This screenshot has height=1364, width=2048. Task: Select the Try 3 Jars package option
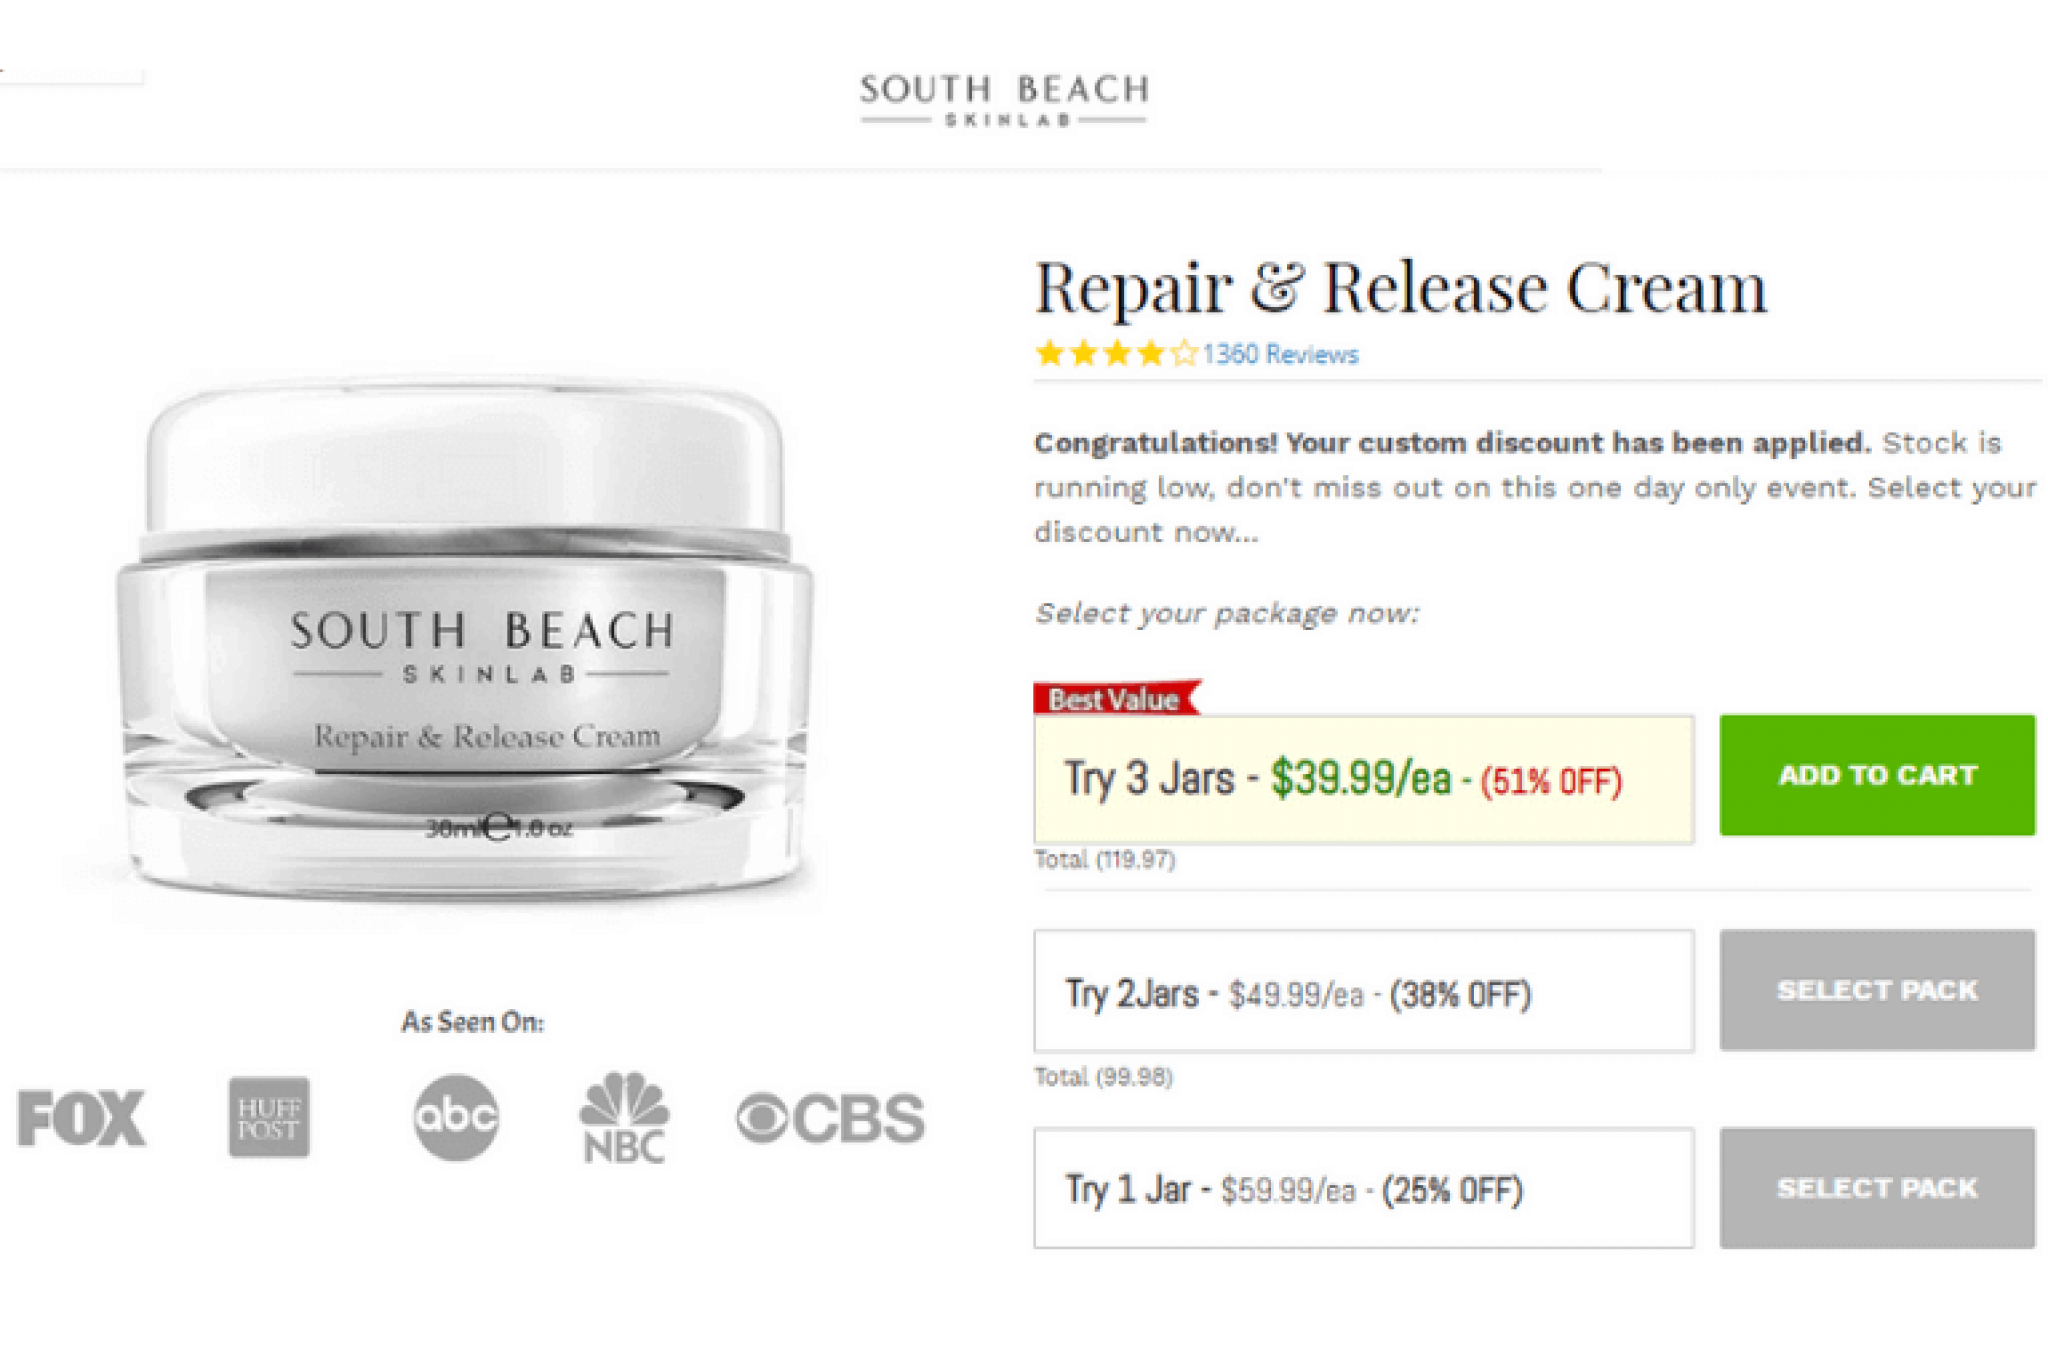1364,779
